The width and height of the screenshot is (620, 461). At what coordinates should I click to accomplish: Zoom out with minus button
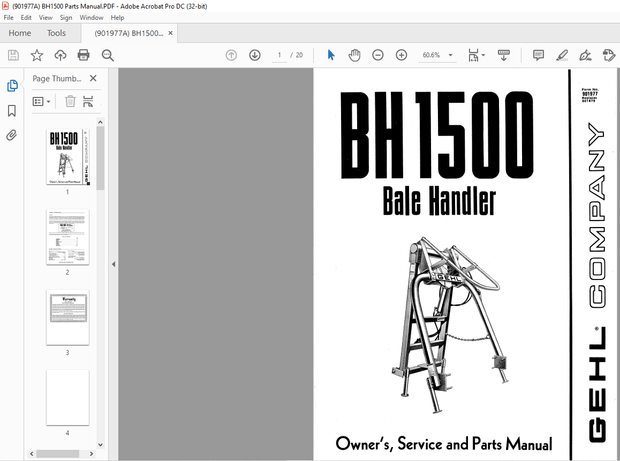click(378, 55)
